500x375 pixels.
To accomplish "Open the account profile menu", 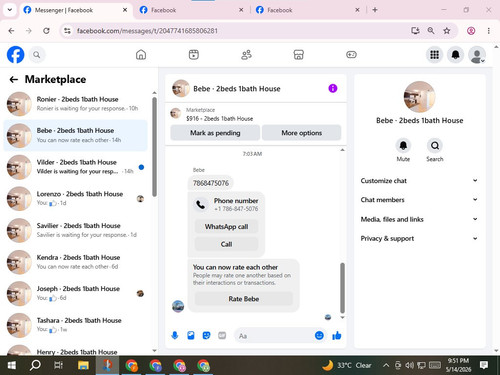I will click(x=477, y=55).
